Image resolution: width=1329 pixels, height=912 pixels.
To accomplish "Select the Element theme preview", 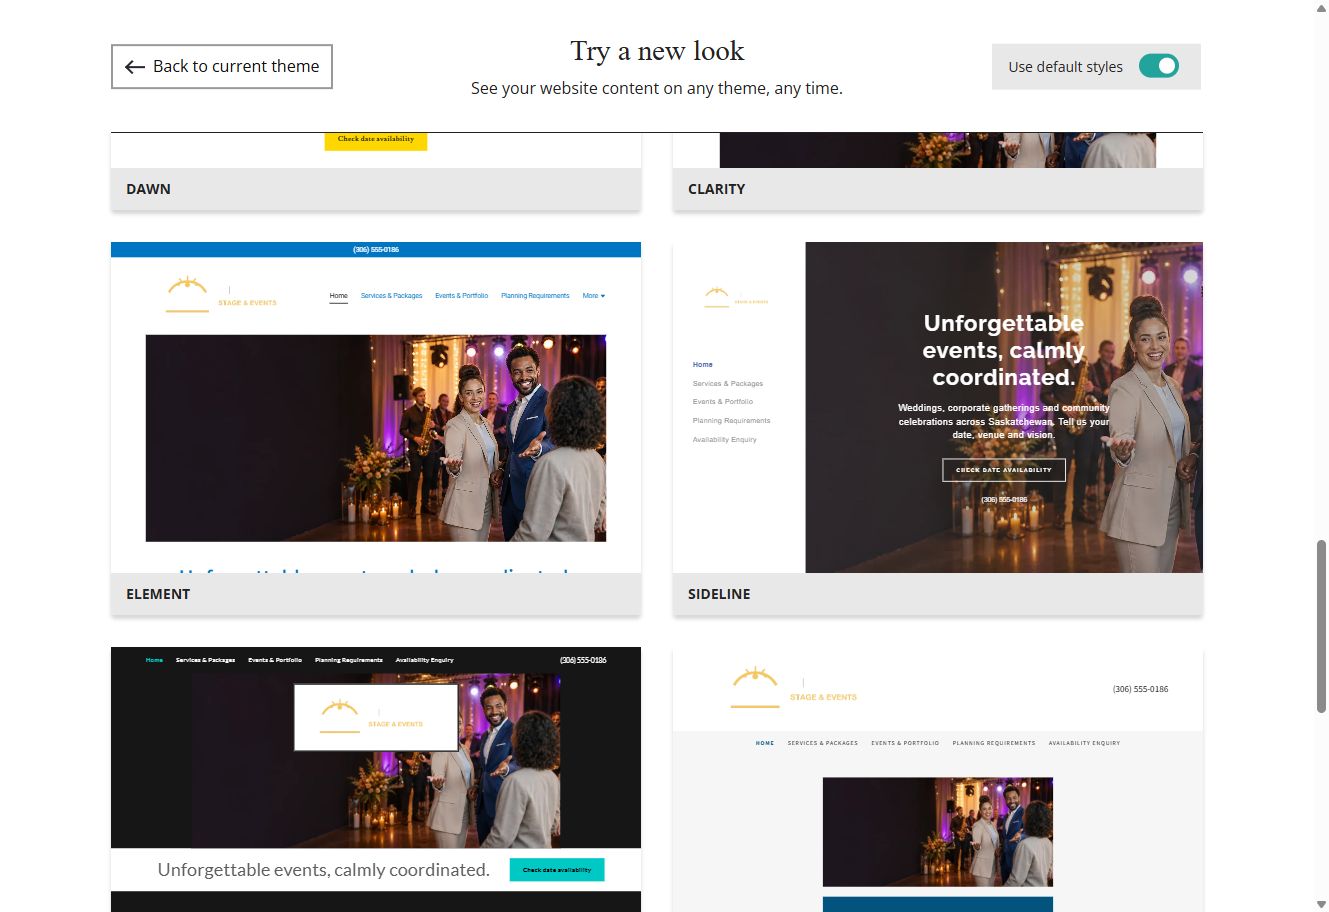I will click(x=376, y=407).
